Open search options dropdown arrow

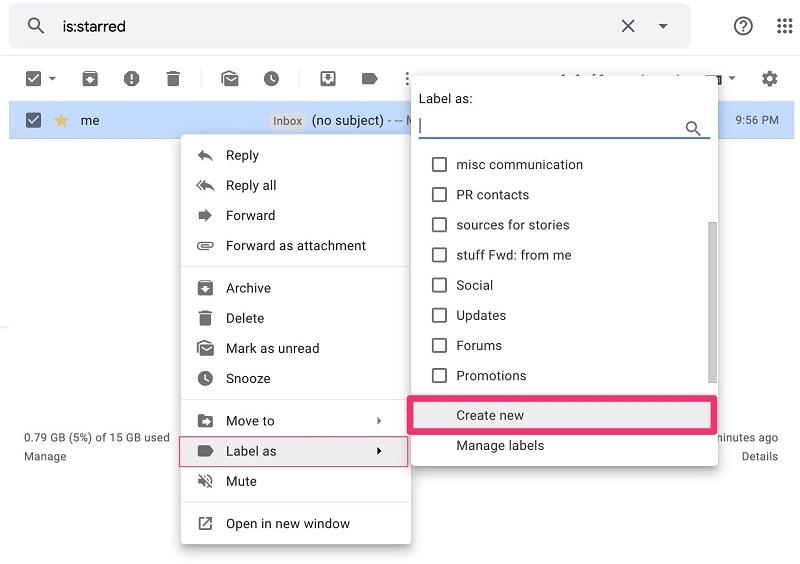663,26
